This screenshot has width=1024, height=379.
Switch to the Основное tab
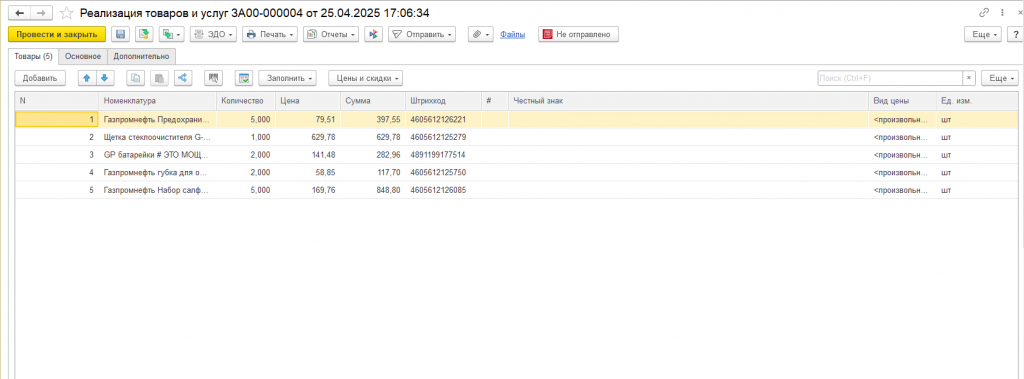point(83,56)
